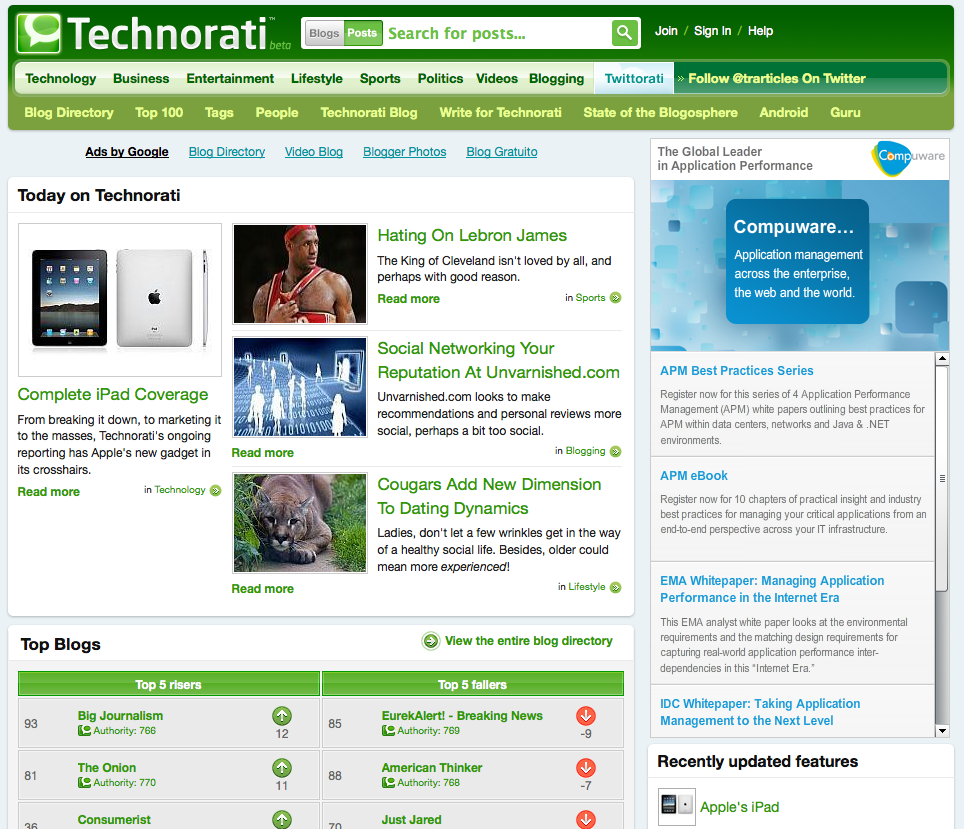This screenshot has height=829, width=964.
Task: Click the ad panel scrollbar up arrow
Action: [942, 358]
